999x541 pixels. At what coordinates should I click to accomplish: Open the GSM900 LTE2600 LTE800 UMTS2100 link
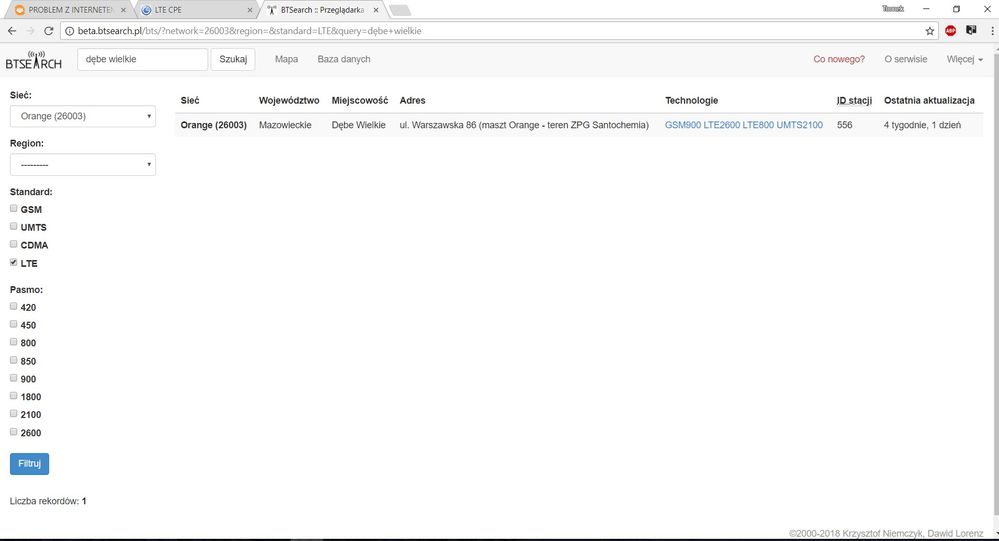(743, 125)
